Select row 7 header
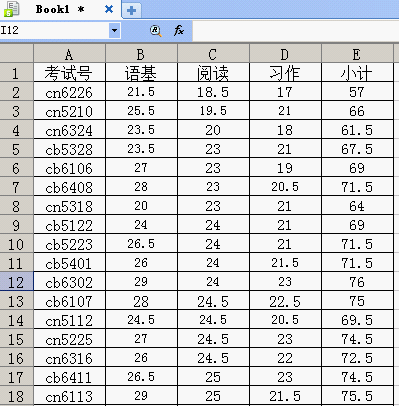Viewport: 400px width, 407px height. point(17,186)
